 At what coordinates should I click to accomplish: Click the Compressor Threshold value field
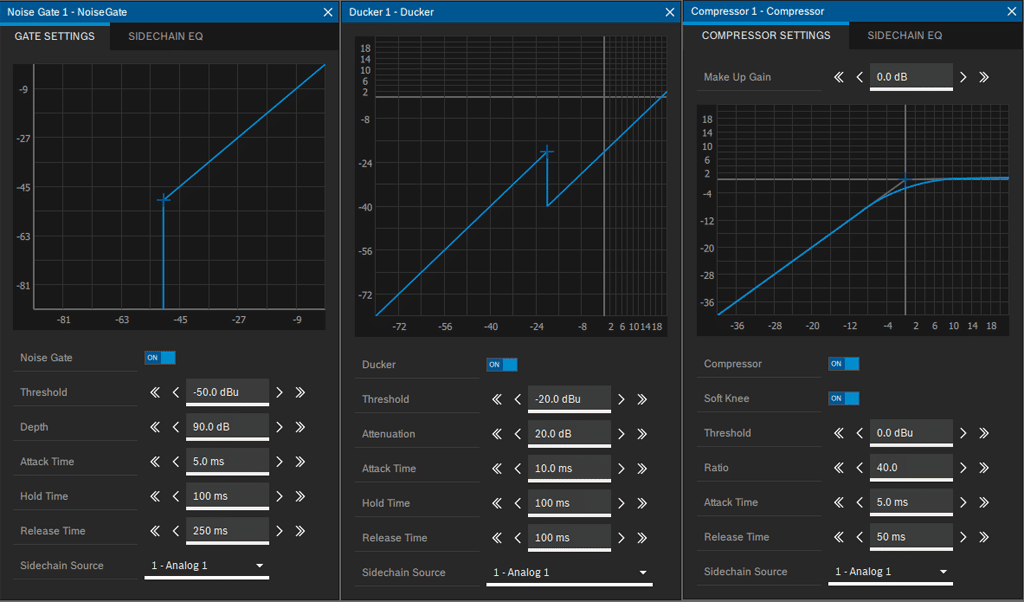910,434
